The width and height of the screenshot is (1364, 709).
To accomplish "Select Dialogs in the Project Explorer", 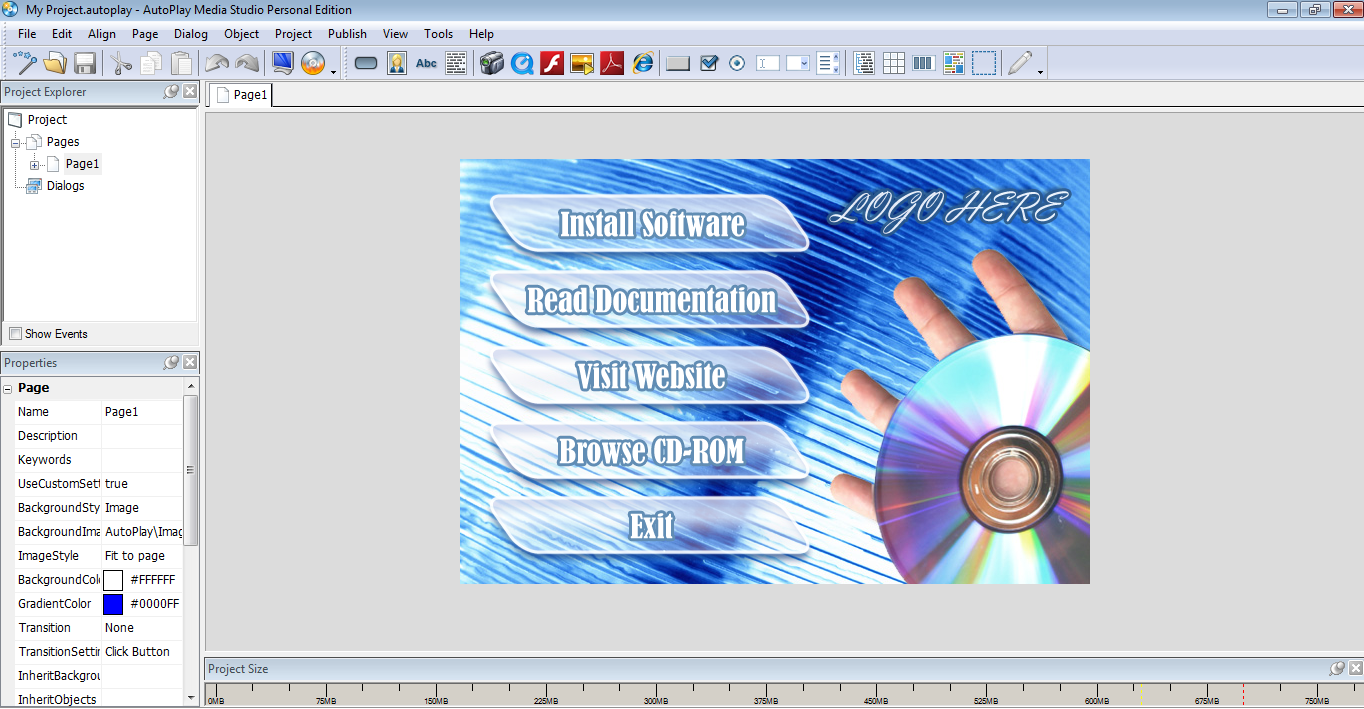I will tap(65, 185).
